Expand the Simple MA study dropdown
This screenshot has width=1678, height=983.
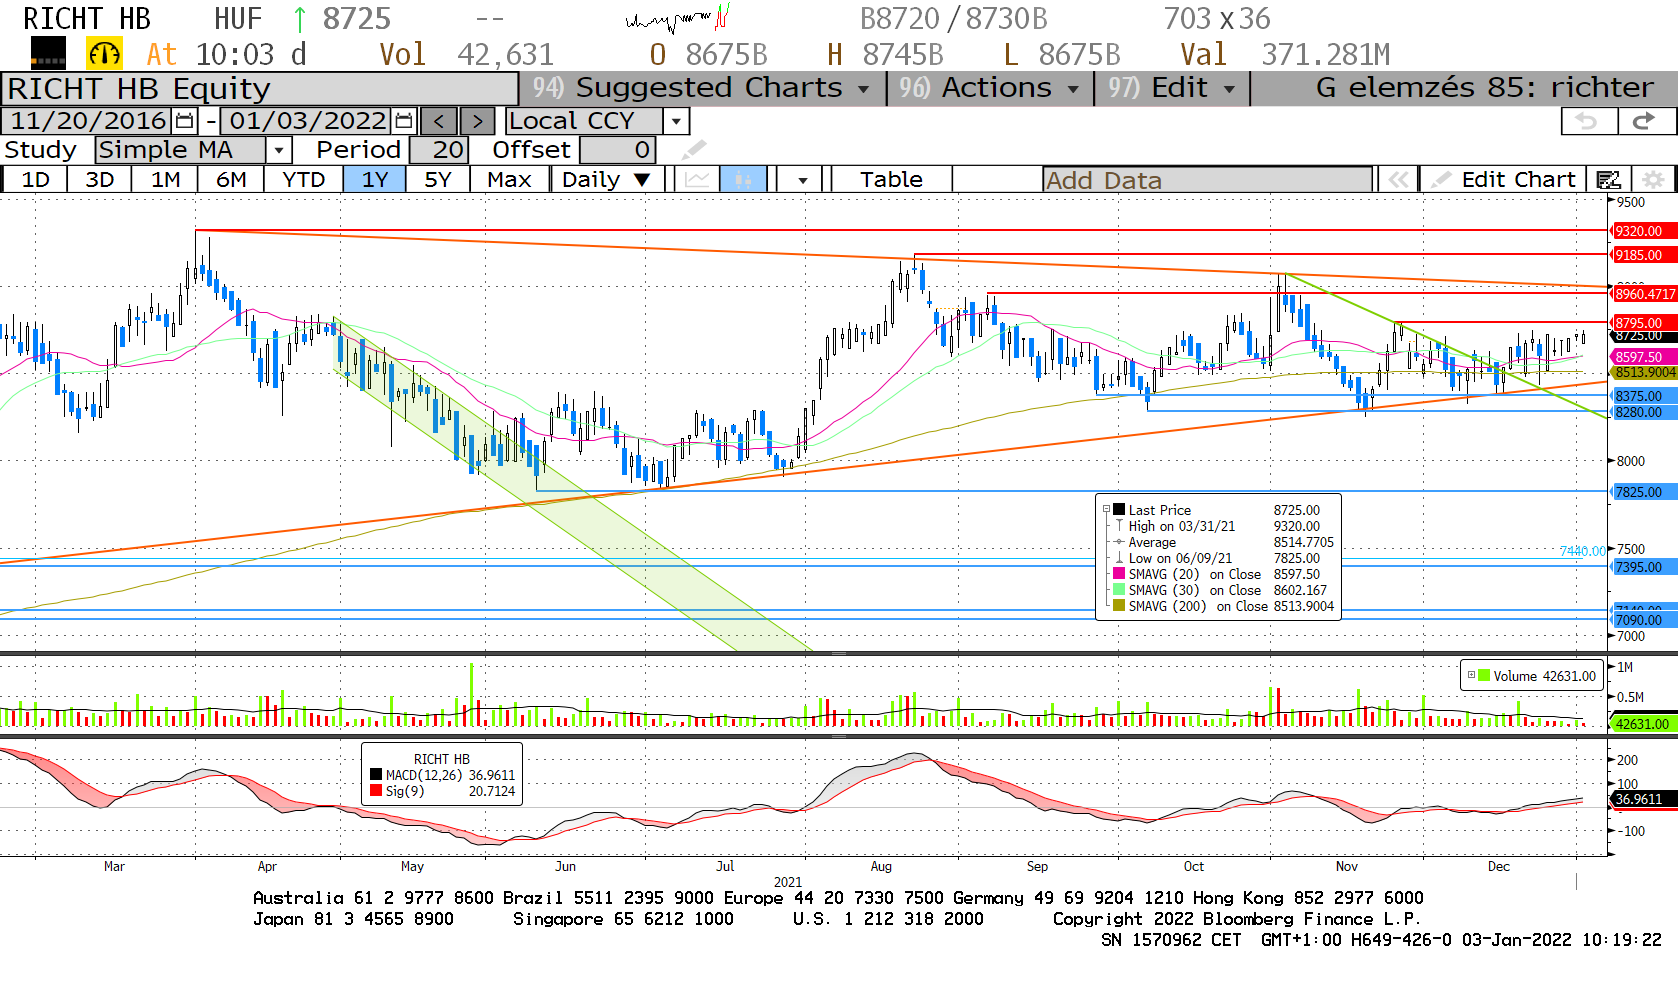279,150
